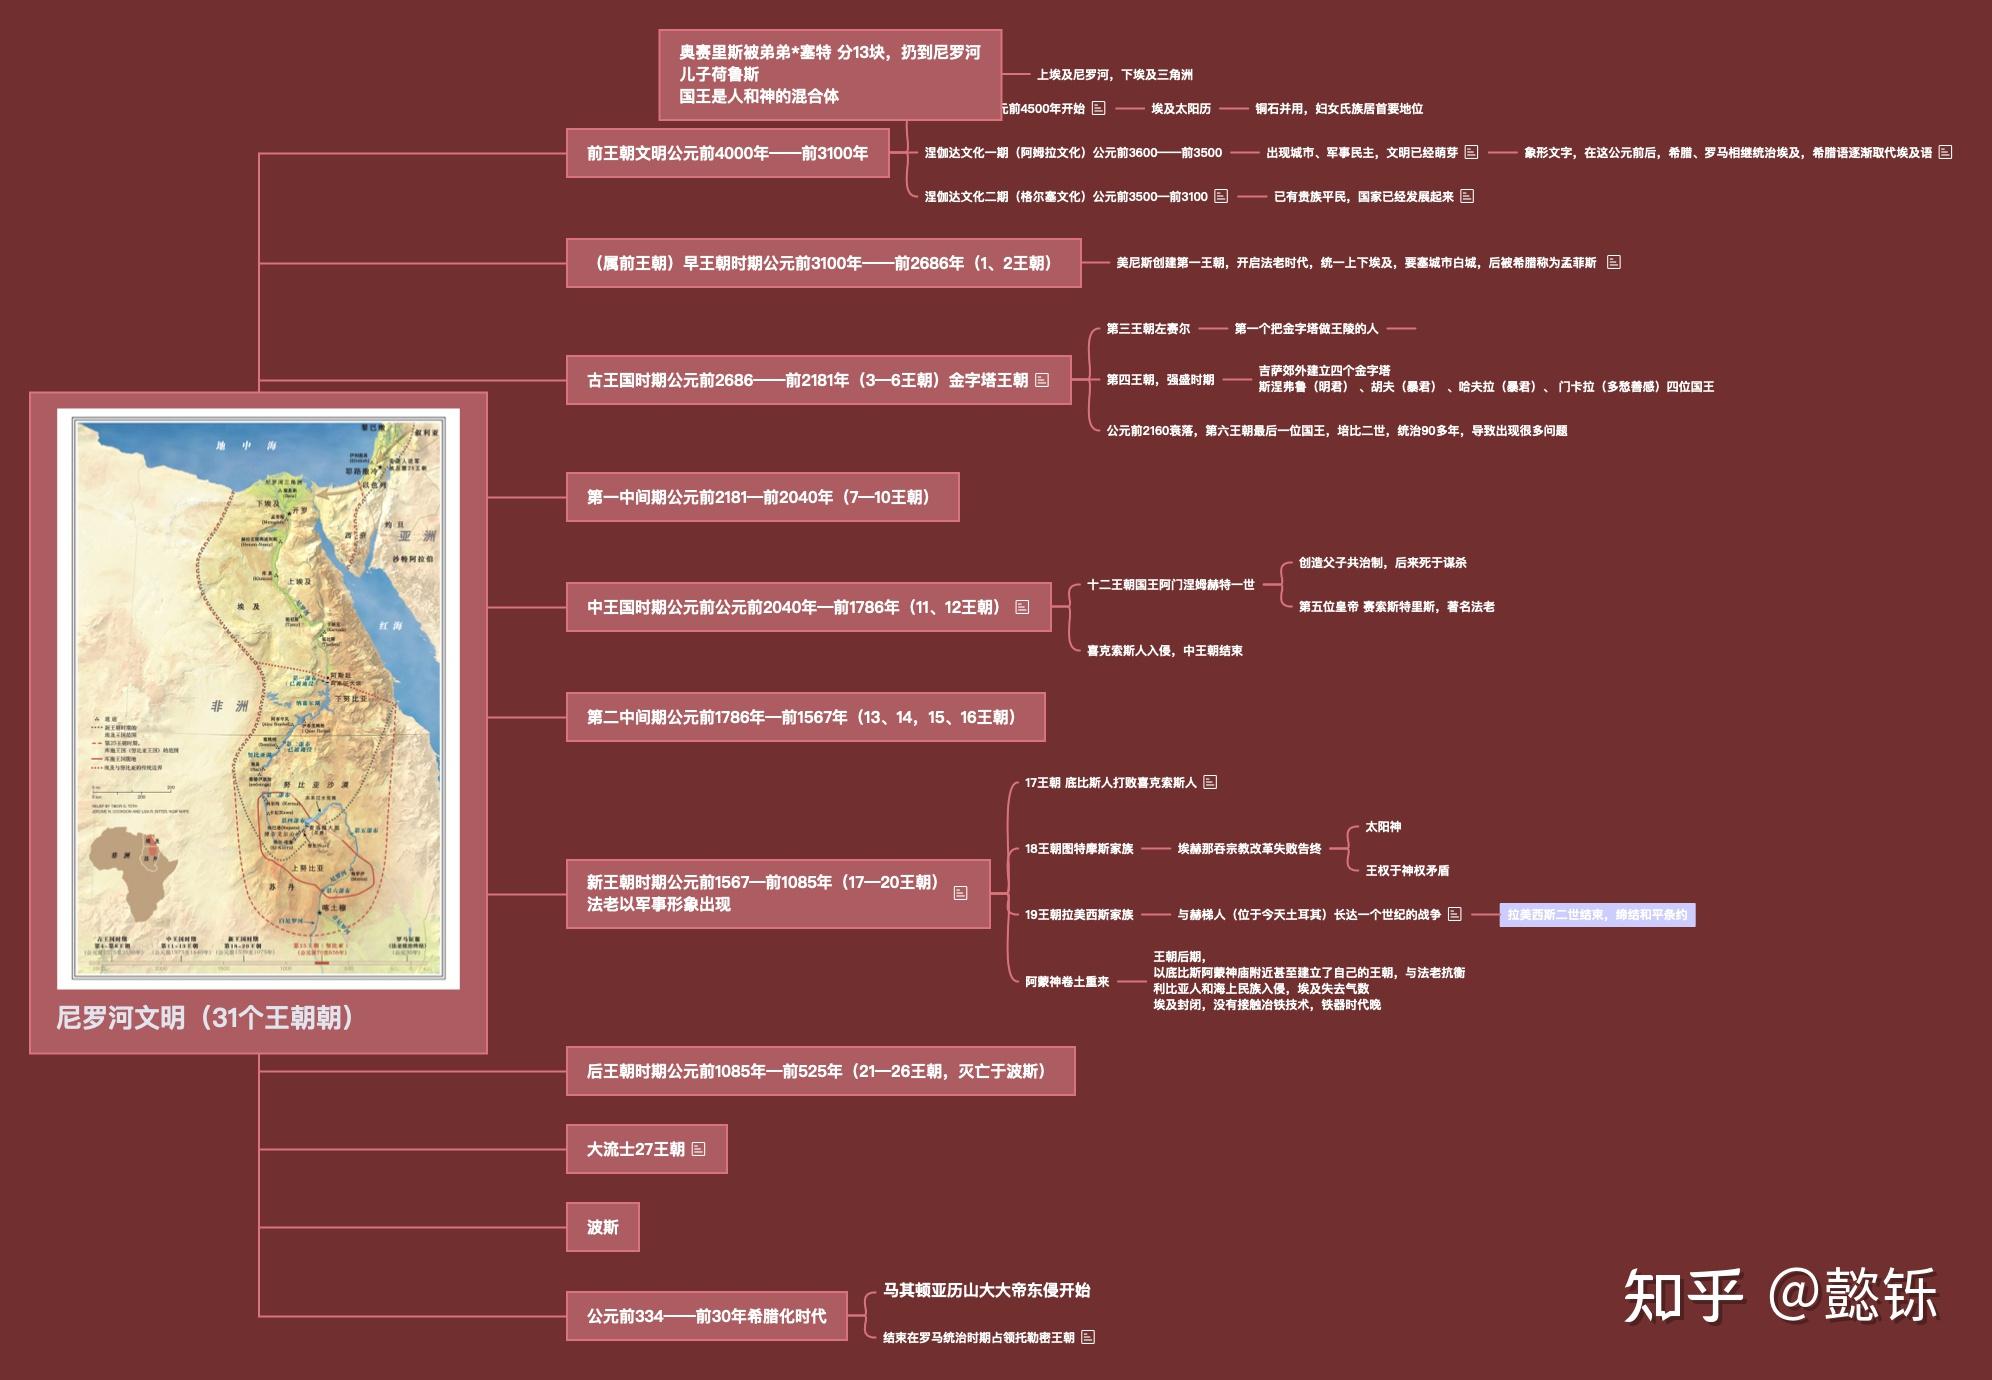Click subtopic 阿蒙神卷土重来
Viewport: 1992px width, 1380px height.
[x=1067, y=981]
